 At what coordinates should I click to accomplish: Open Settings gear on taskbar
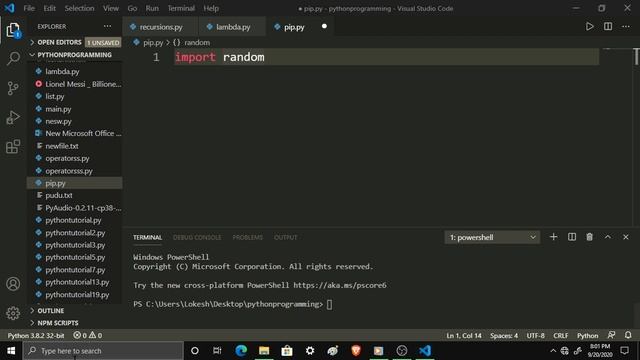[310, 351]
